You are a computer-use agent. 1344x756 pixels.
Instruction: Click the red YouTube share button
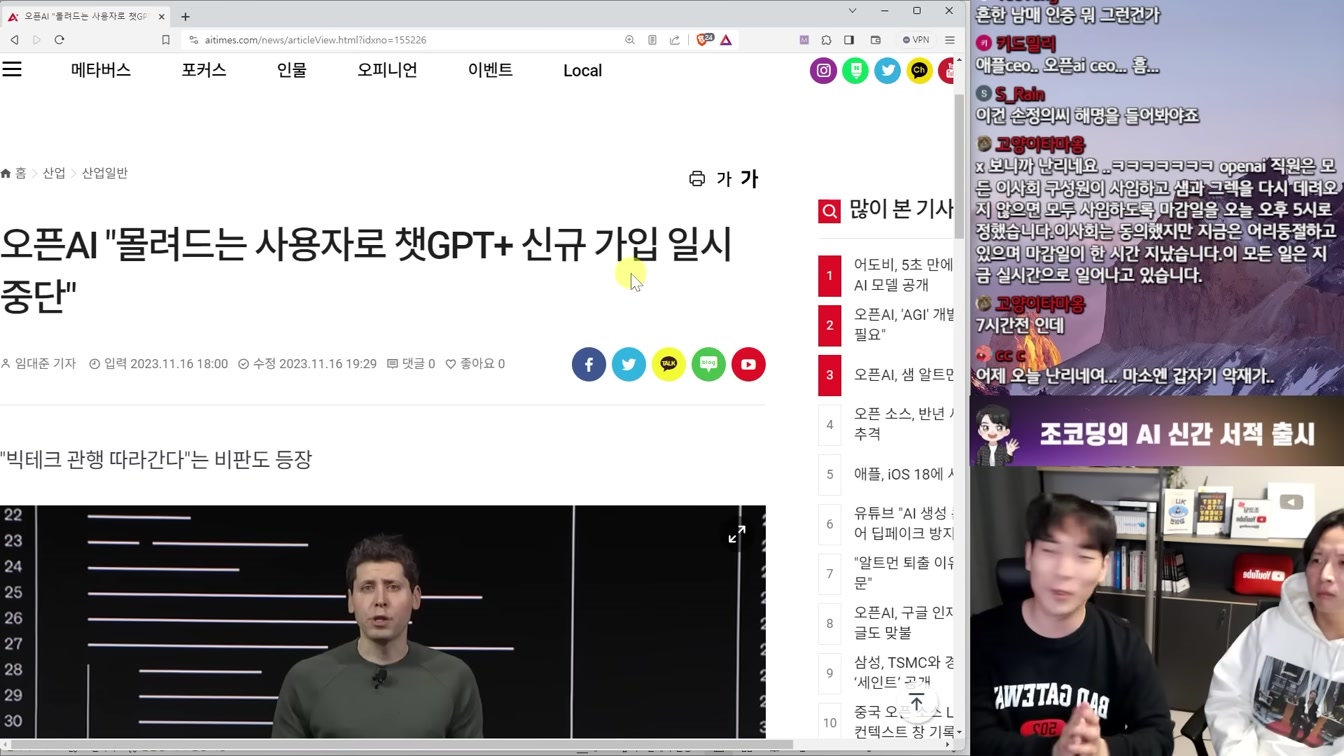tap(749, 365)
